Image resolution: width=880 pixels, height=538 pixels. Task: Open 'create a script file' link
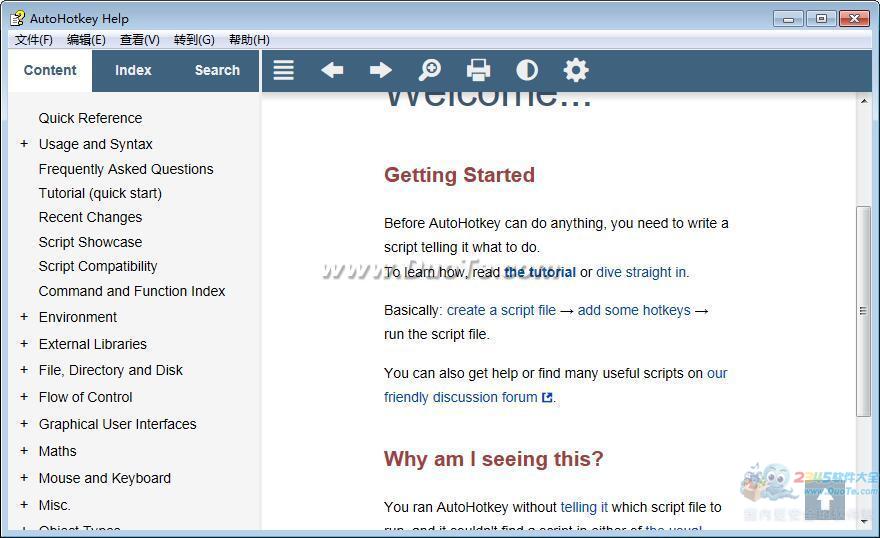tap(501, 310)
